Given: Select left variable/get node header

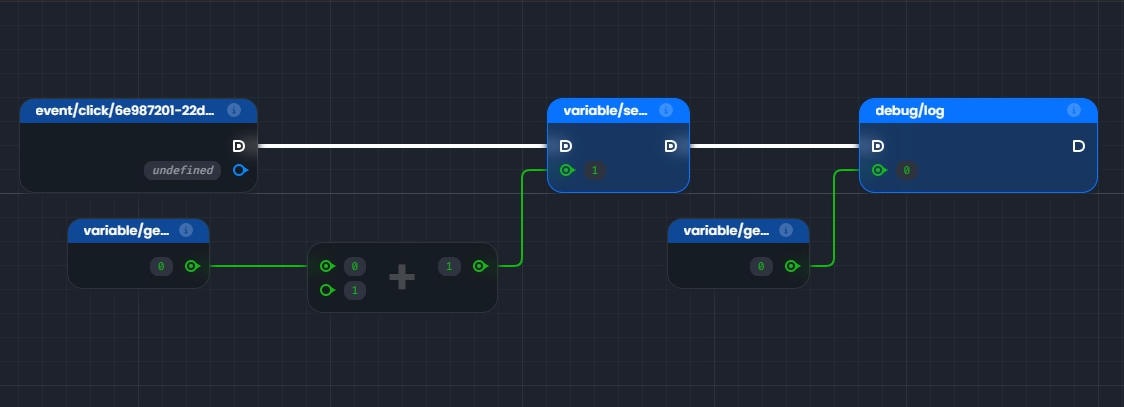Looking at the screenshot, I should pos(138,231).
